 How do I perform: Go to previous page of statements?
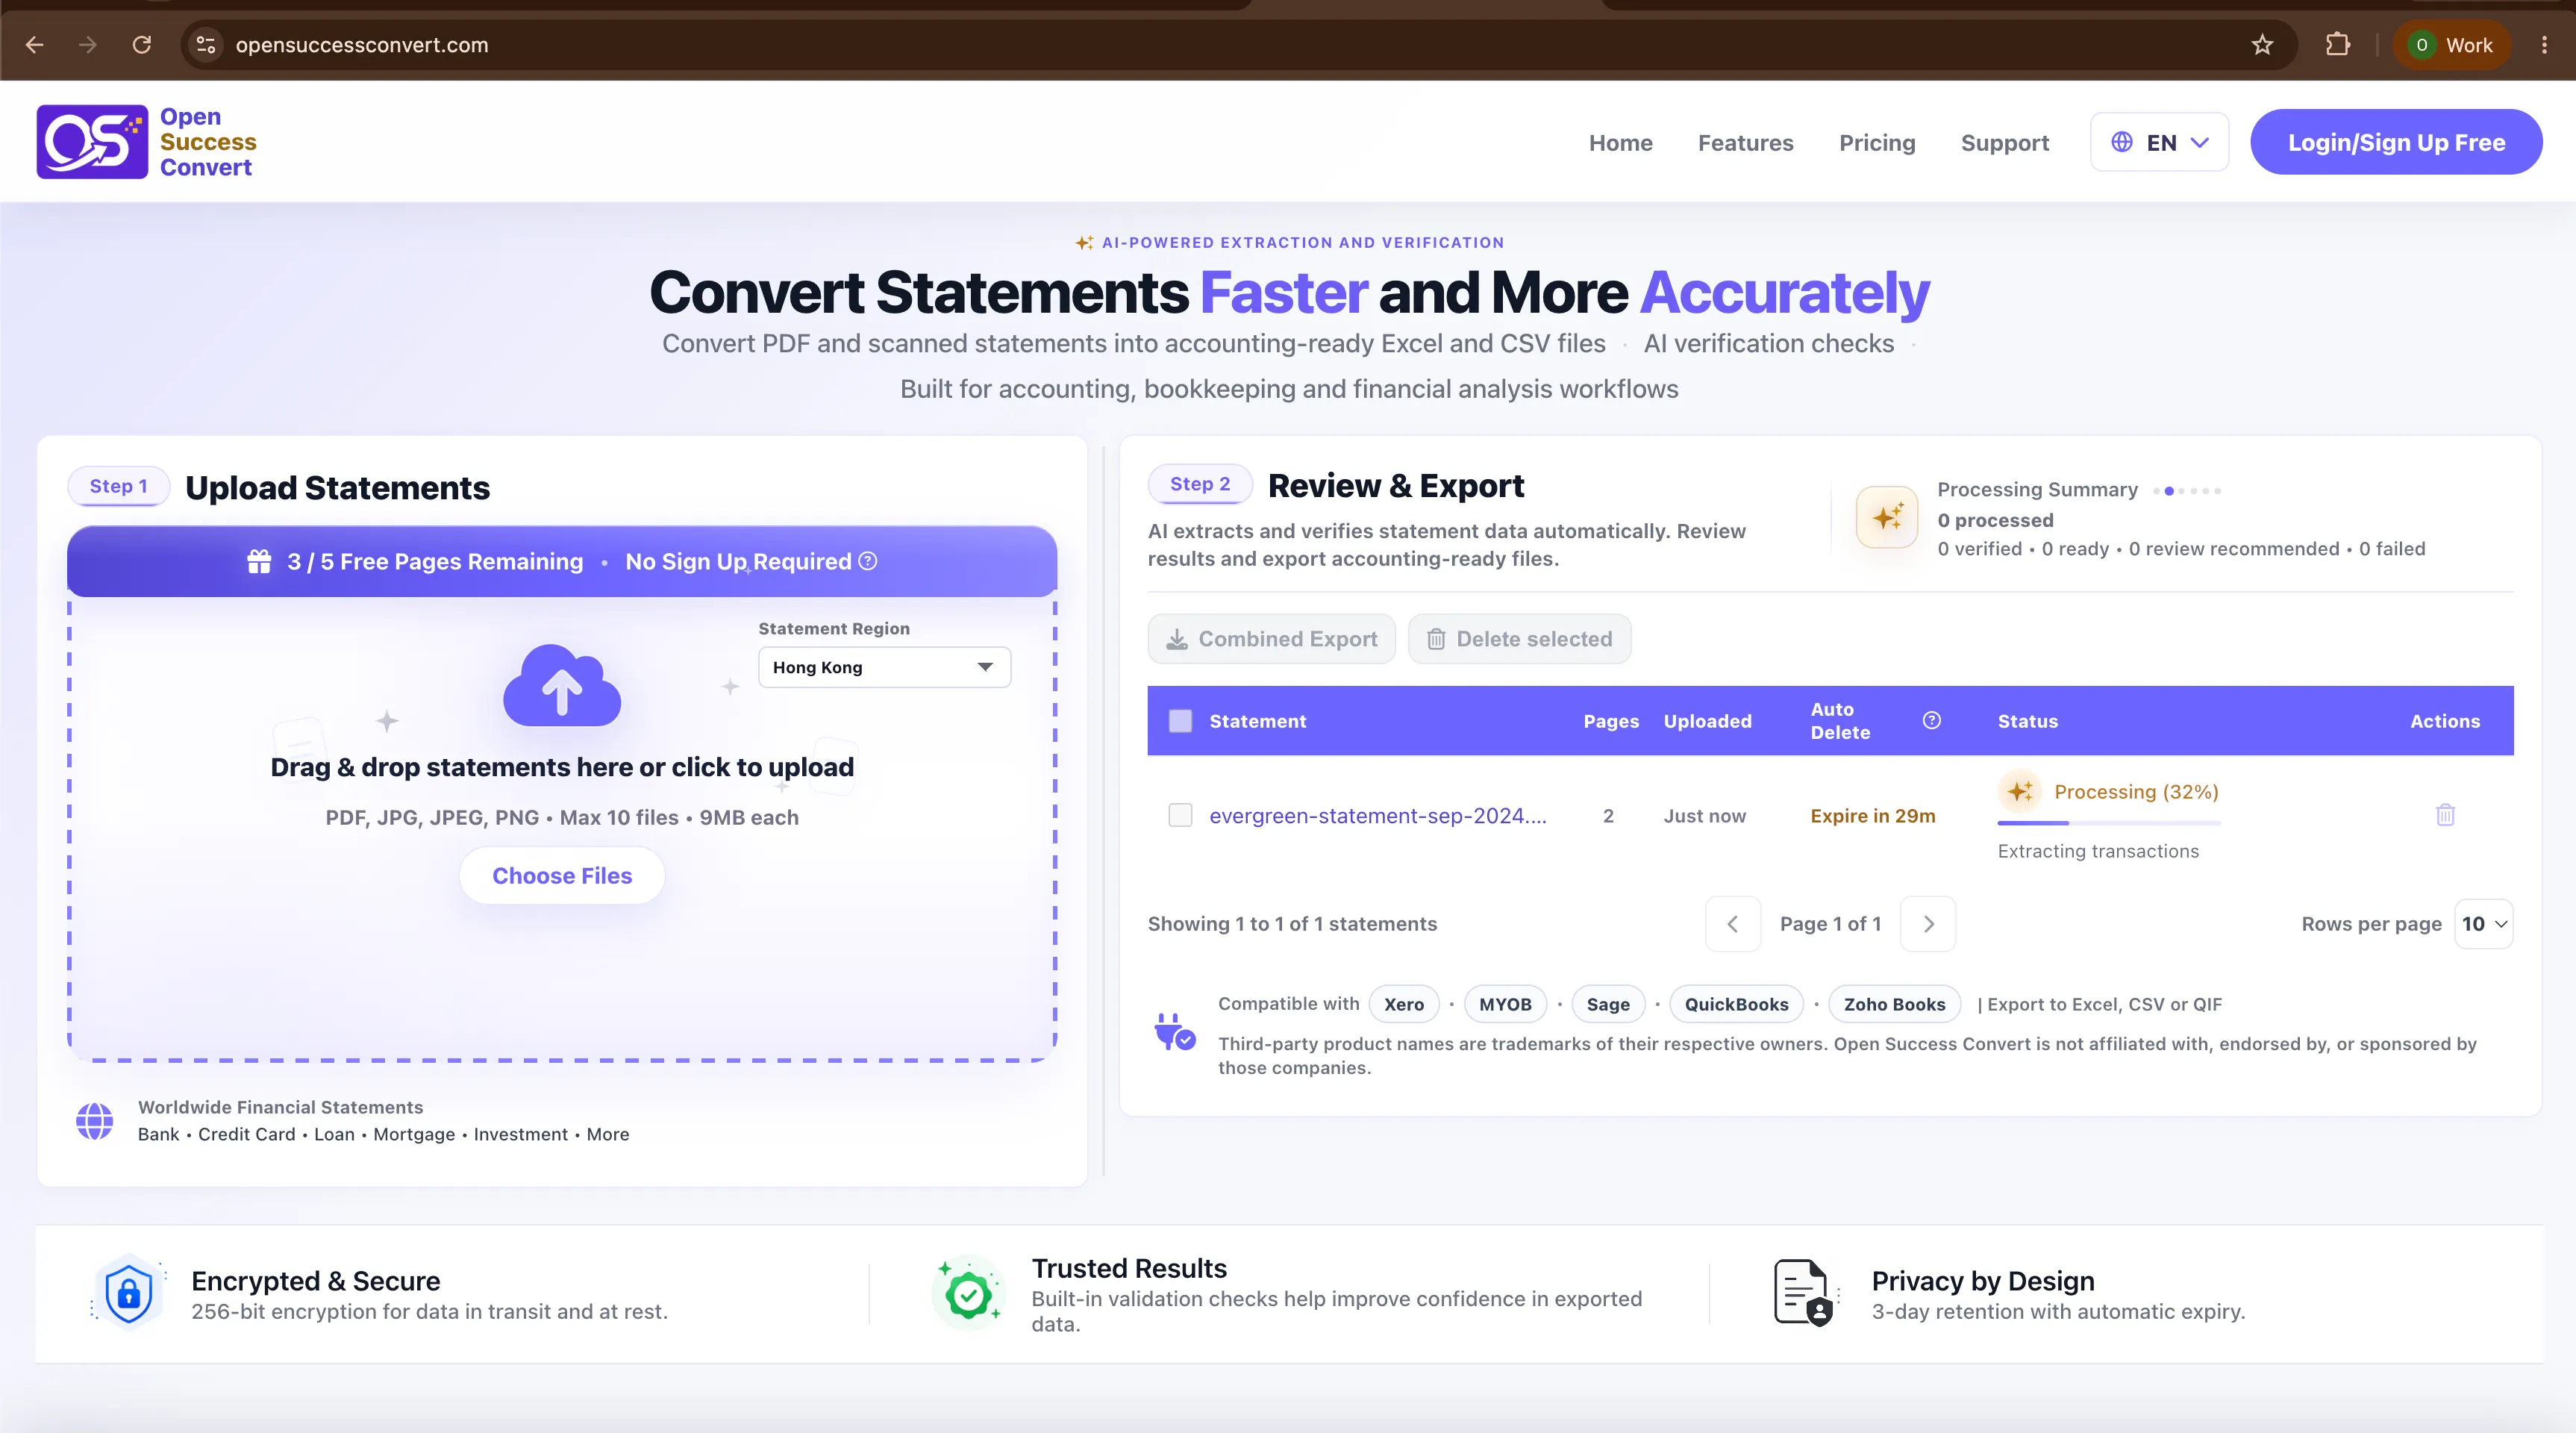coord(1733,924)
